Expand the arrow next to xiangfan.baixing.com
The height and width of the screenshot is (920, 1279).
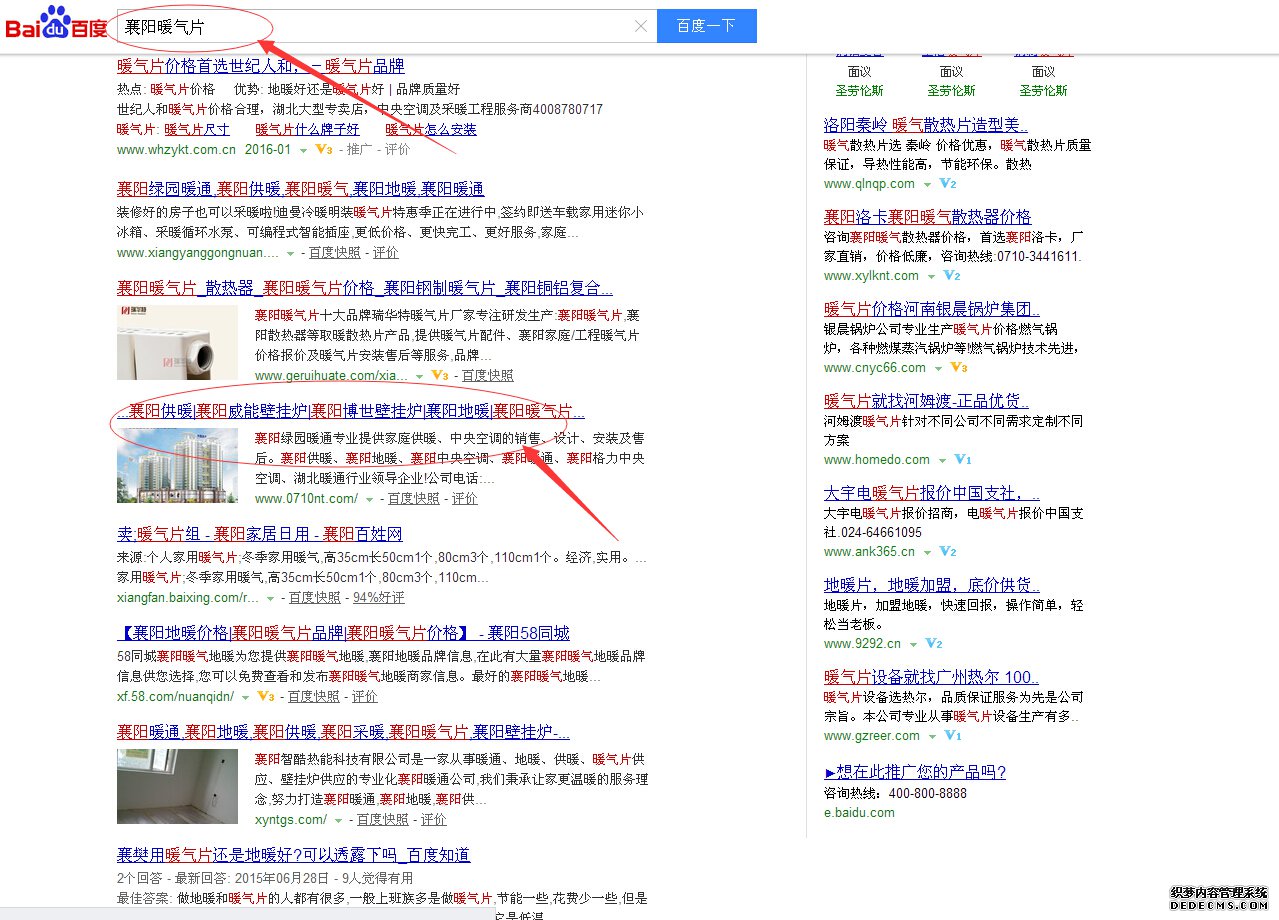coord(270,598)
